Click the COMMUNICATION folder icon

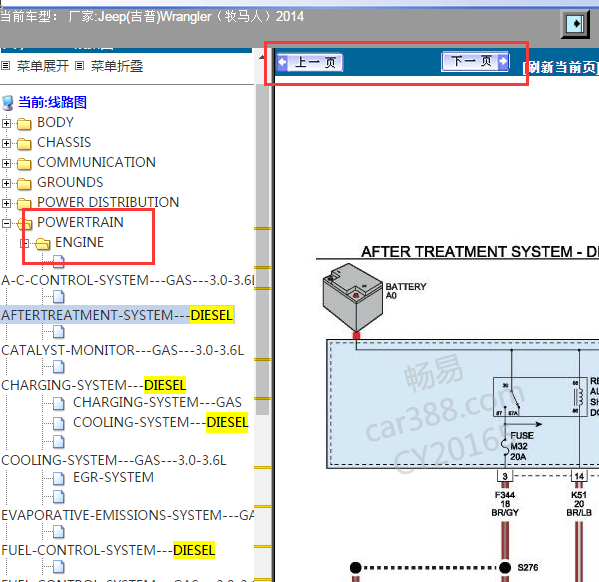(24, 164)
